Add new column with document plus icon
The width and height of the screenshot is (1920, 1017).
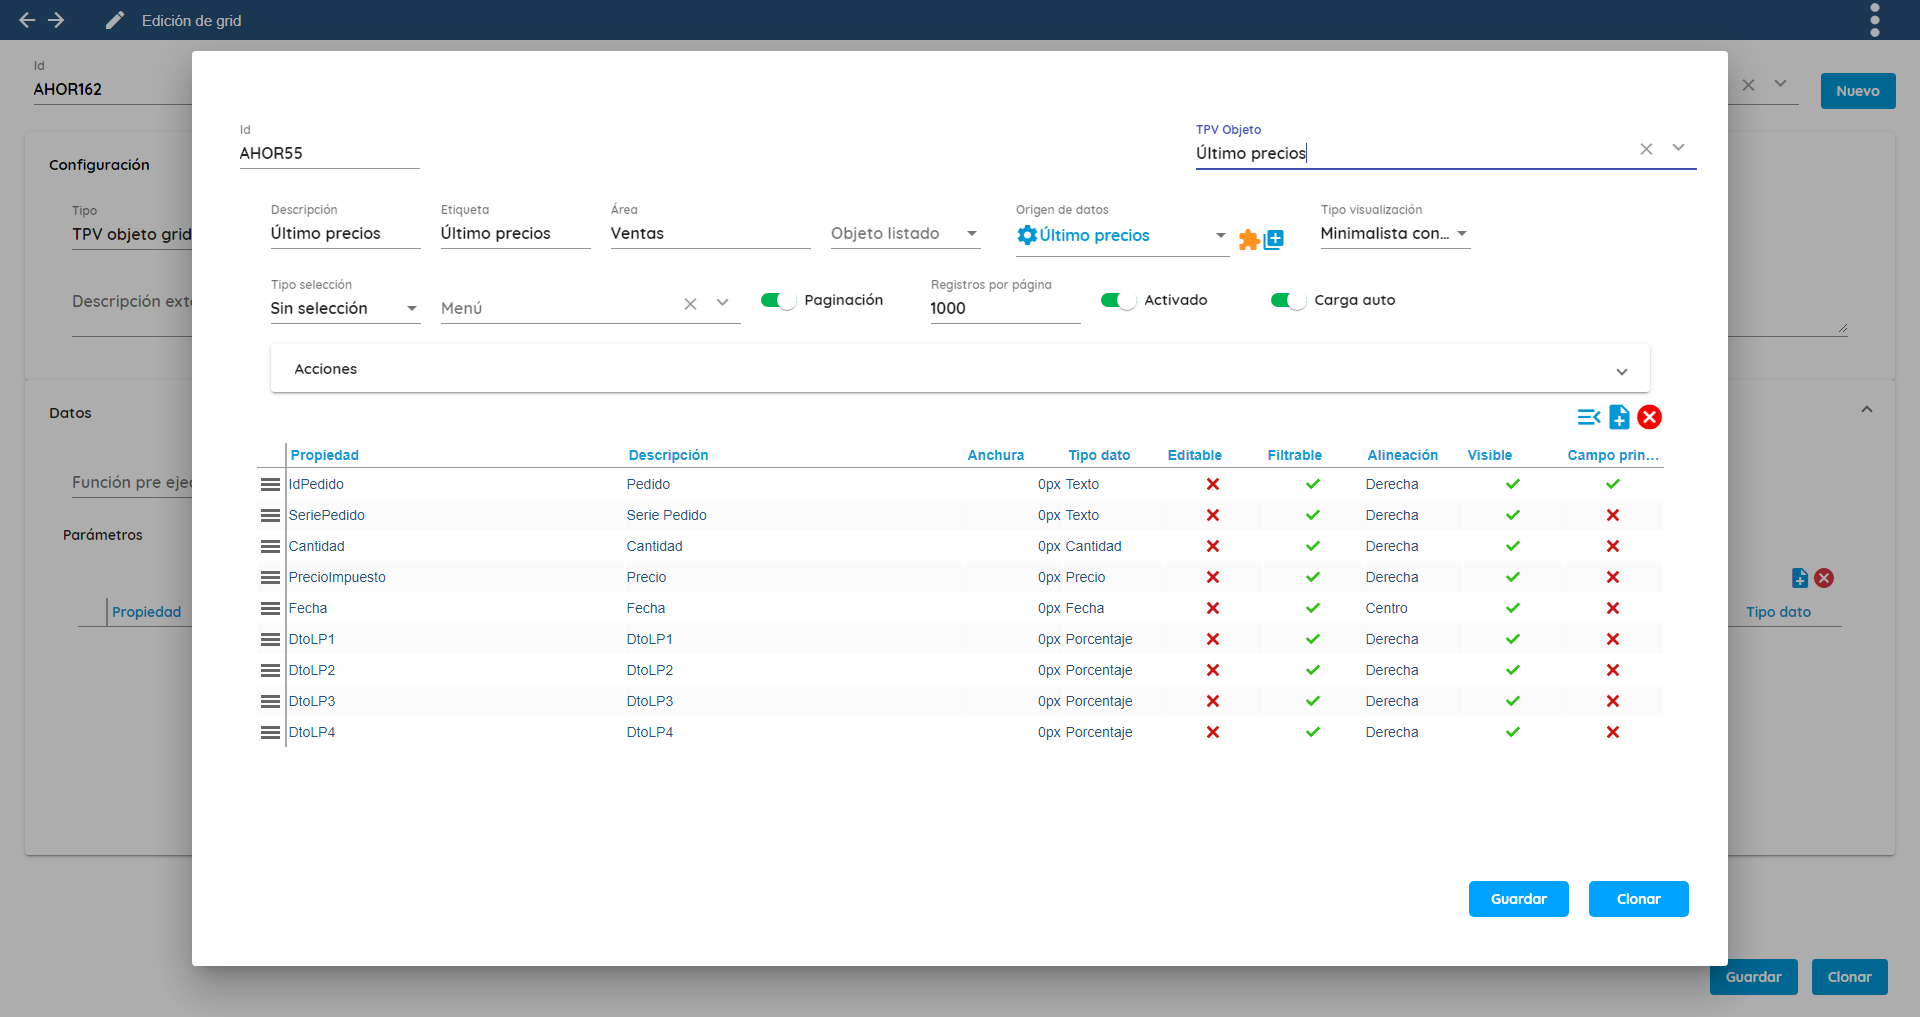point(1620,417)
